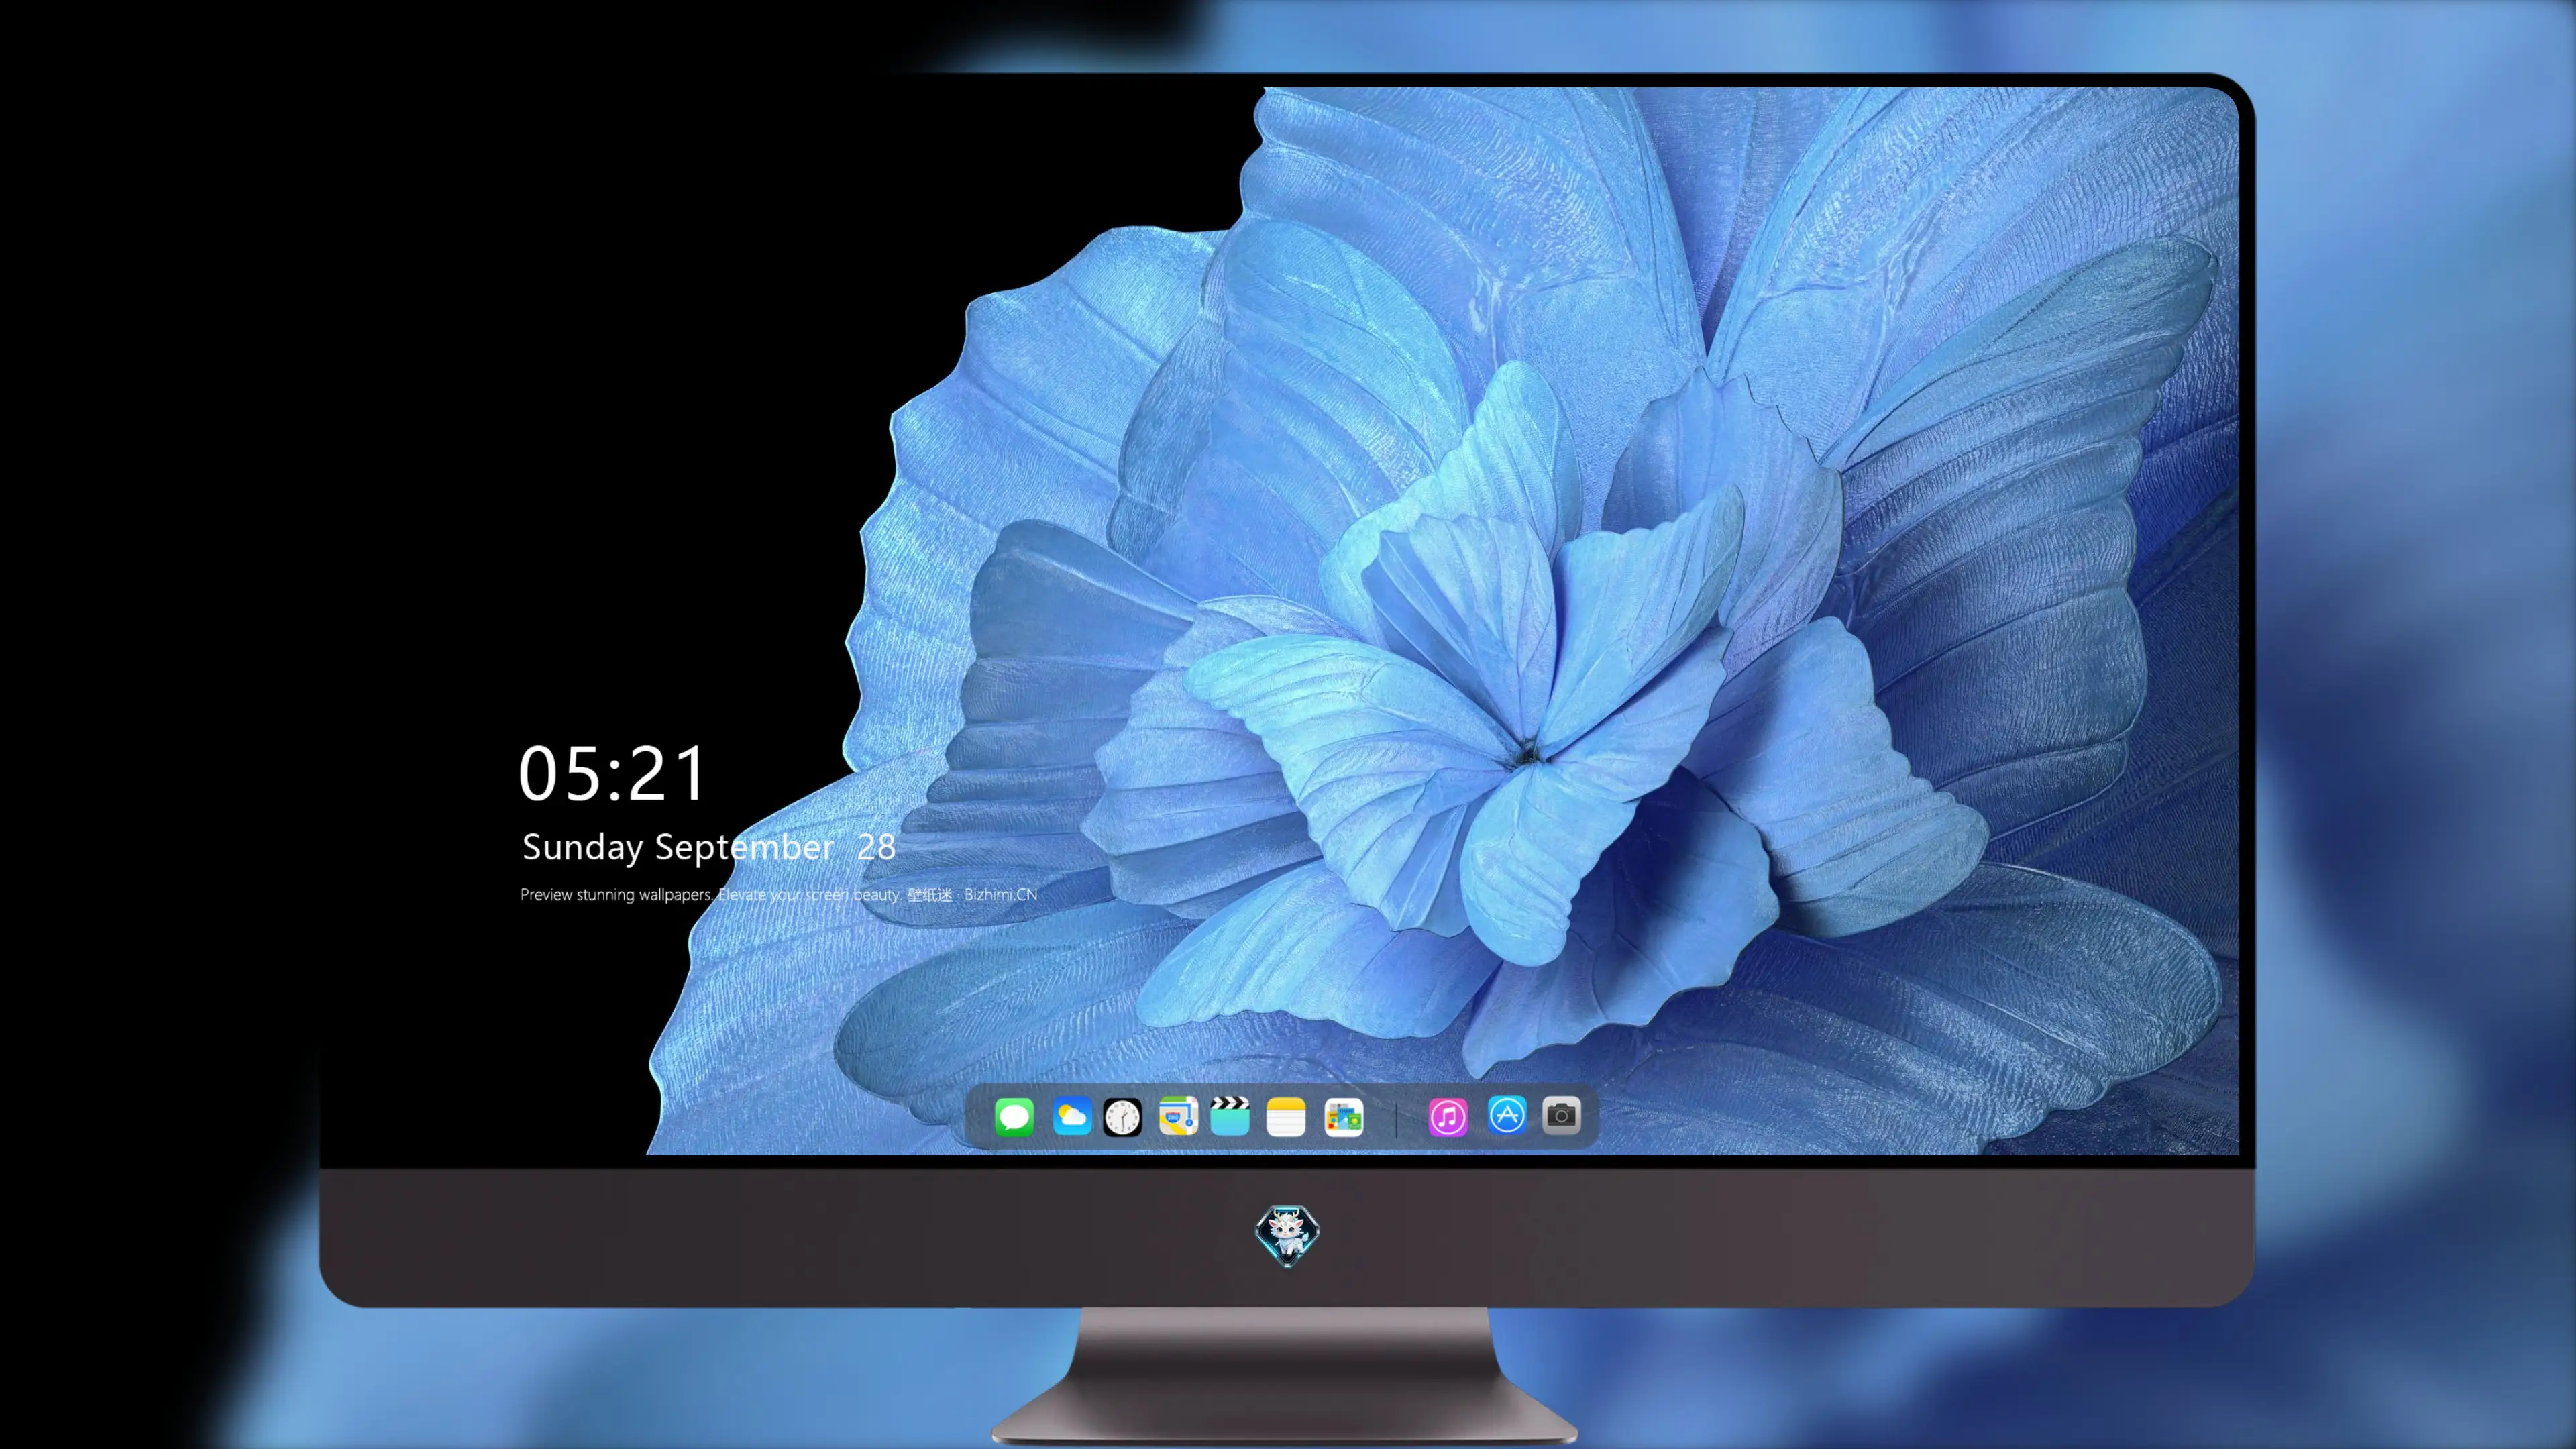
Task: Open the photo collage app icon in the dock
Action: tap(1344, 1117)
